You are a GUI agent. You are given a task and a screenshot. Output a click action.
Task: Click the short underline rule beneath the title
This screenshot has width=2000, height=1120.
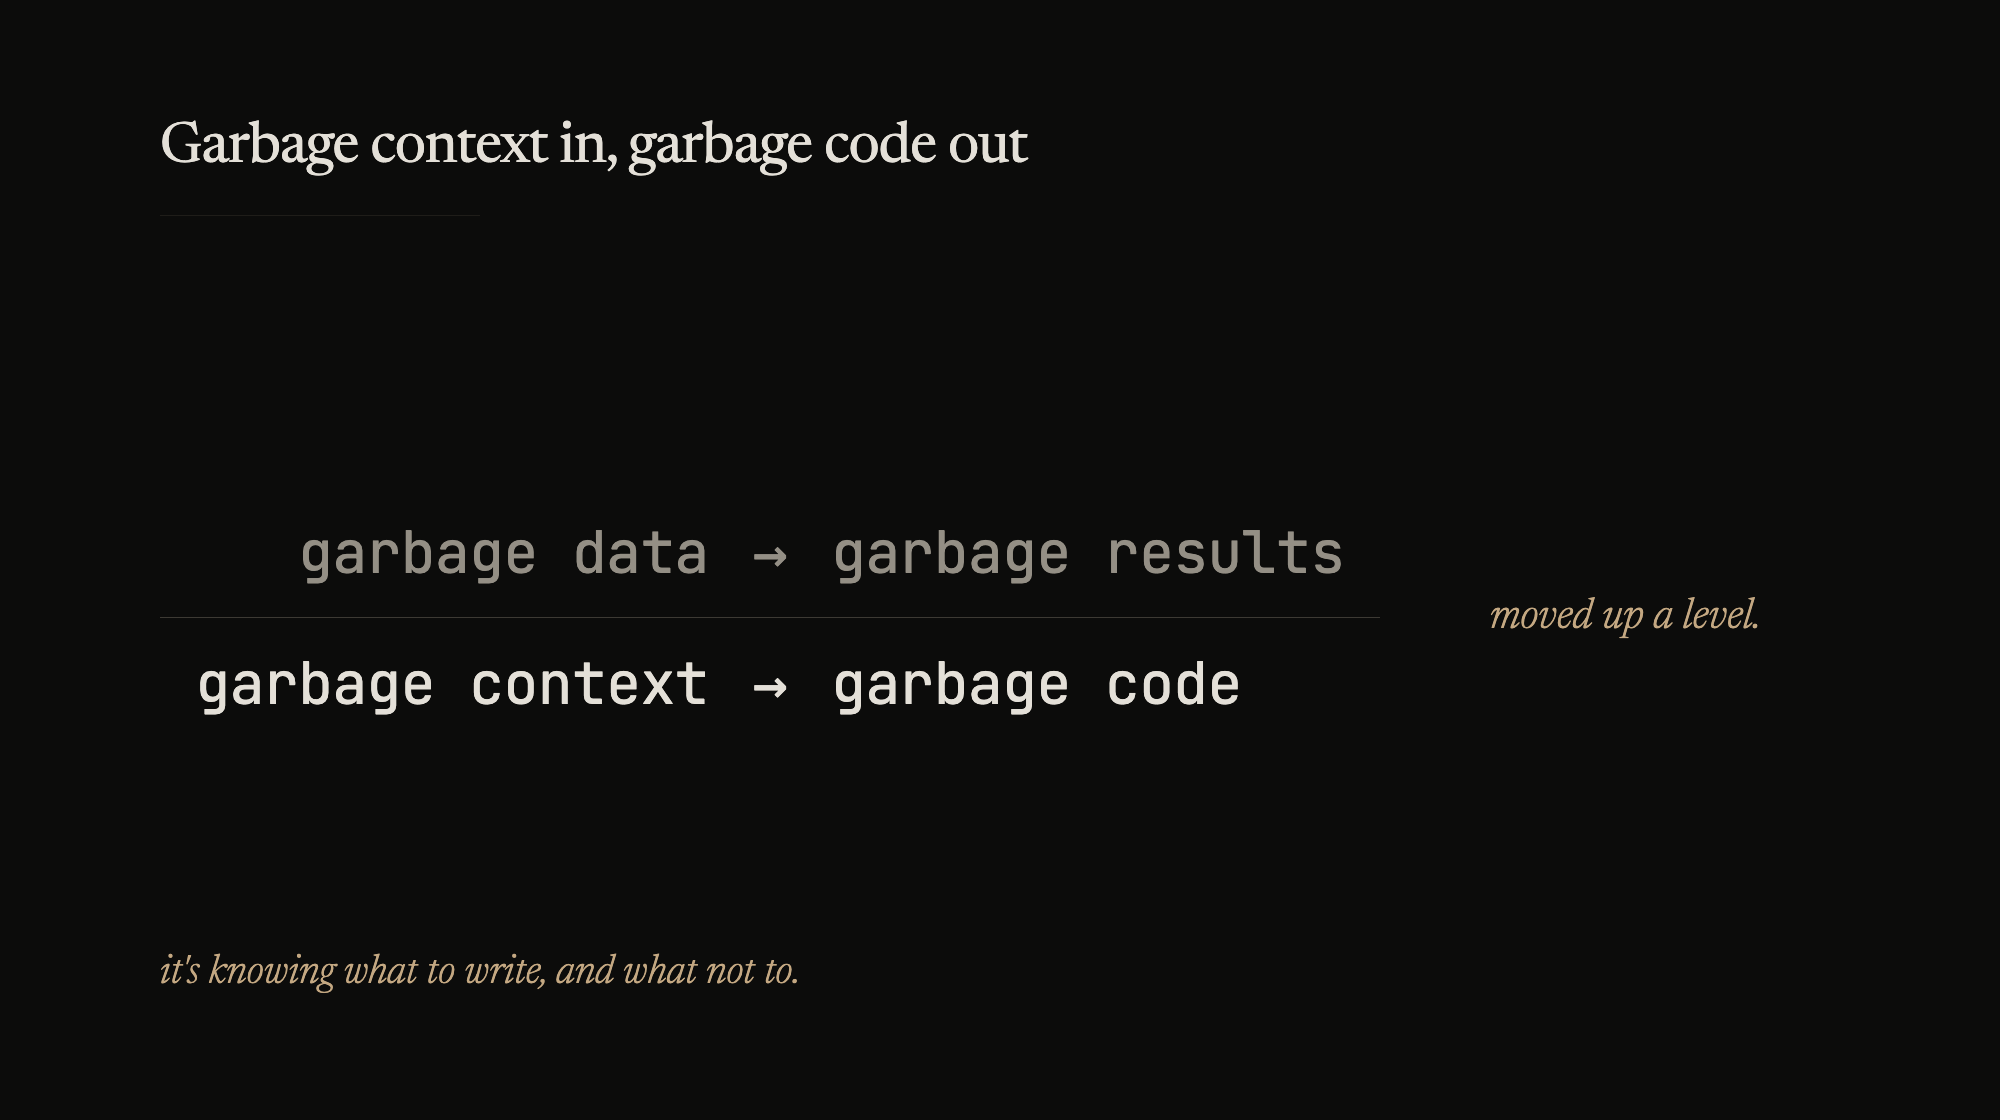coord(319,215)
